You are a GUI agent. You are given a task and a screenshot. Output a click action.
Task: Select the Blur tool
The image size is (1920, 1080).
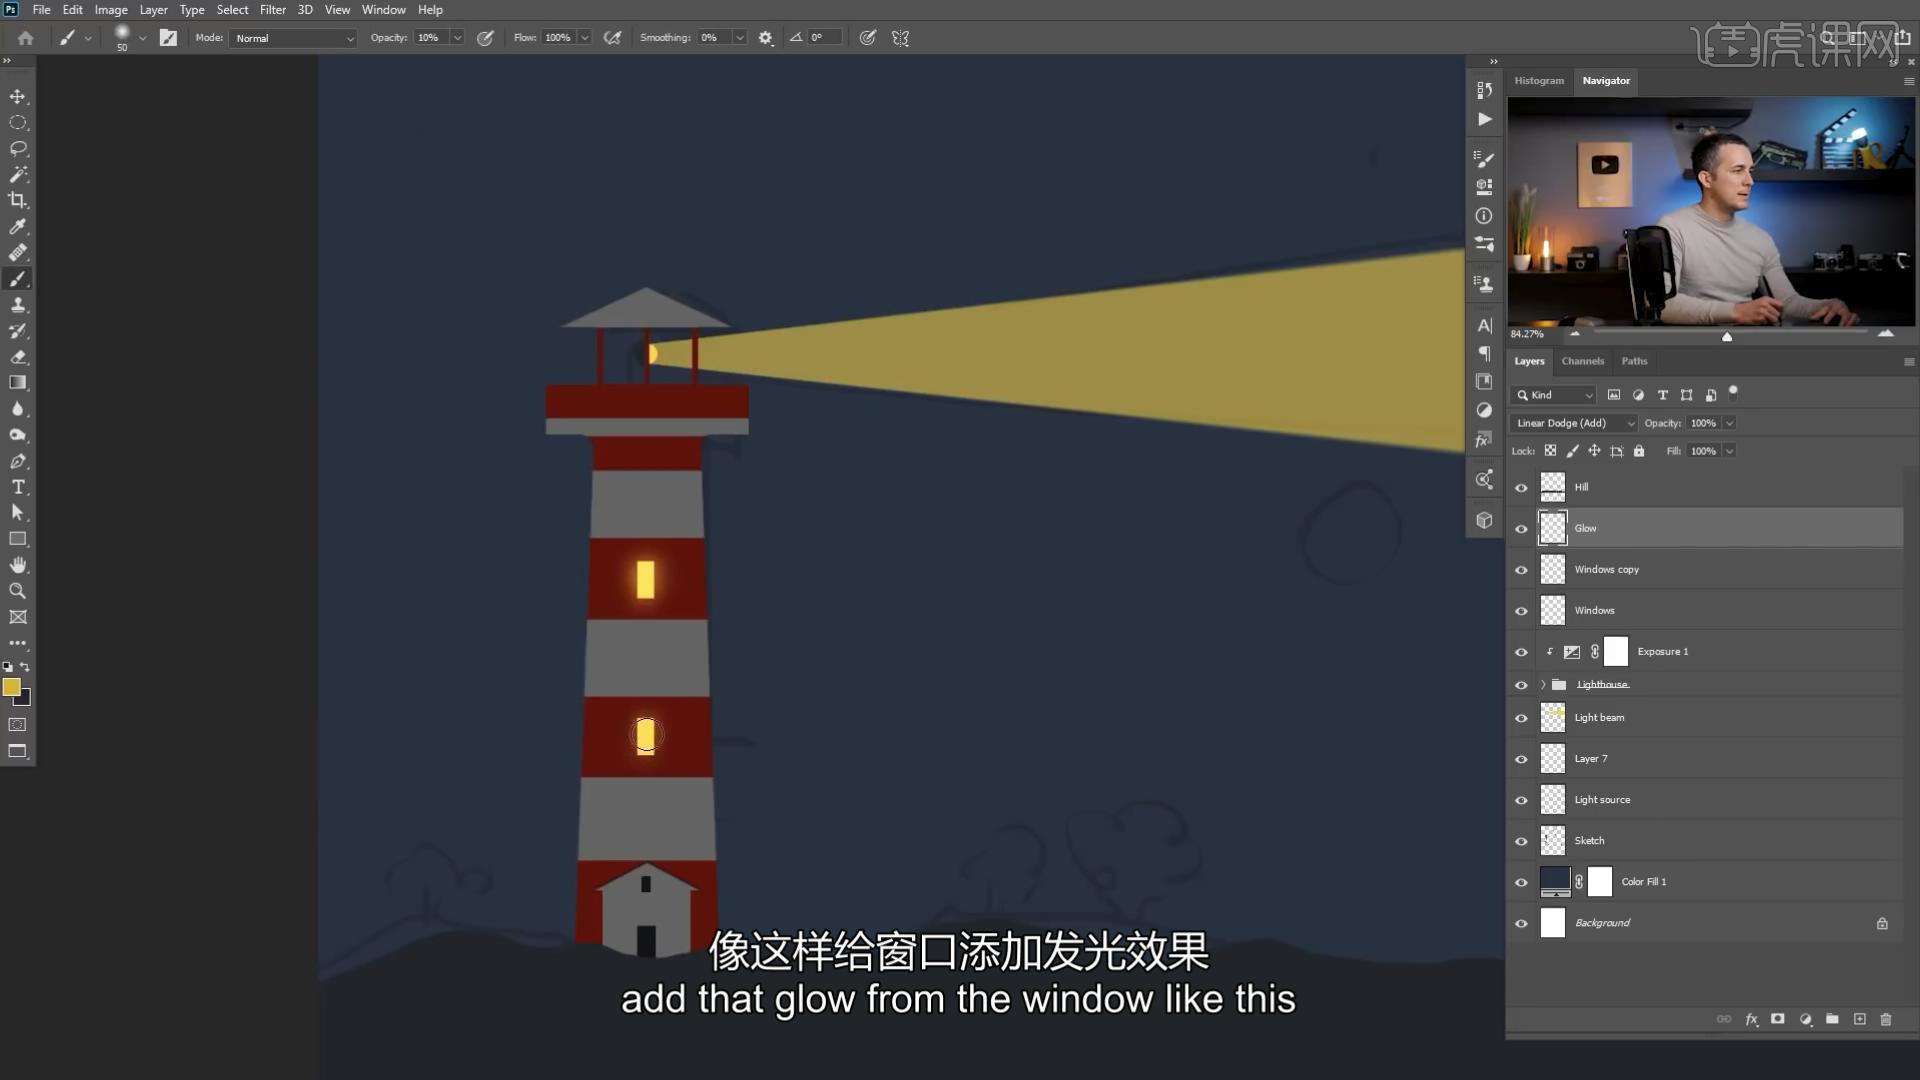[x=18, y=409]
